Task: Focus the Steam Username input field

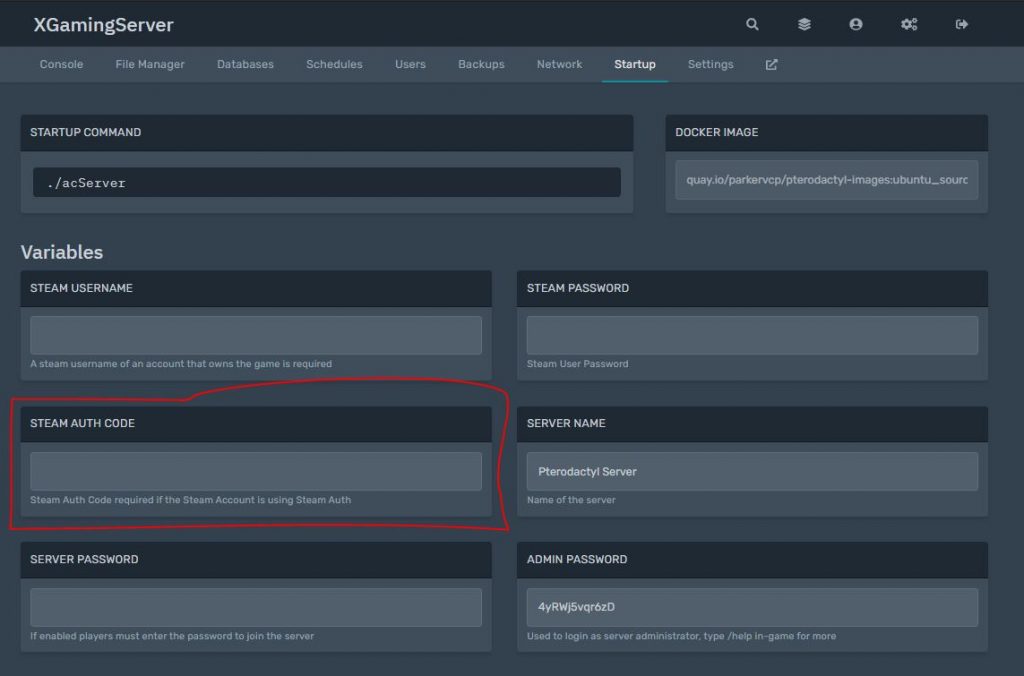Action: coord(256,335)
